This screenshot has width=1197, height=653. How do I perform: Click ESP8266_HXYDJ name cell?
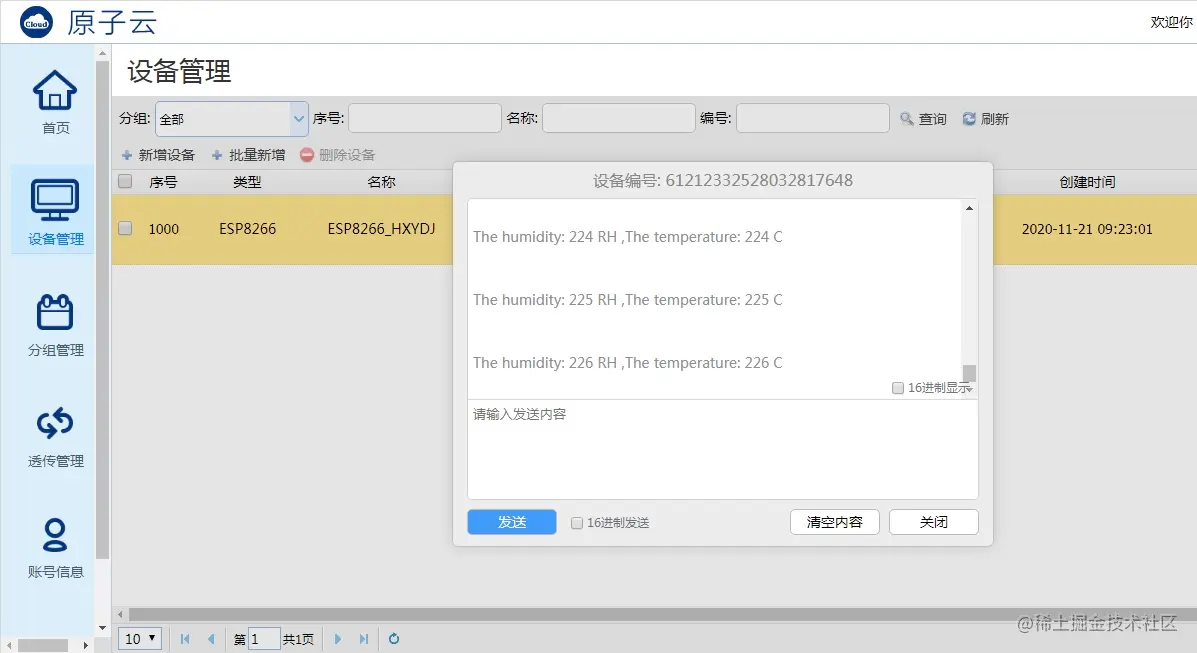(381, 228)
